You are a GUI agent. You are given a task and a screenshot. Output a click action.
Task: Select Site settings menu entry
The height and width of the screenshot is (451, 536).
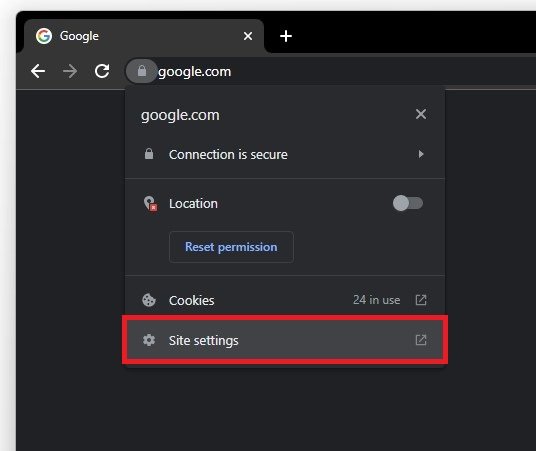click(x=285, y=340)
